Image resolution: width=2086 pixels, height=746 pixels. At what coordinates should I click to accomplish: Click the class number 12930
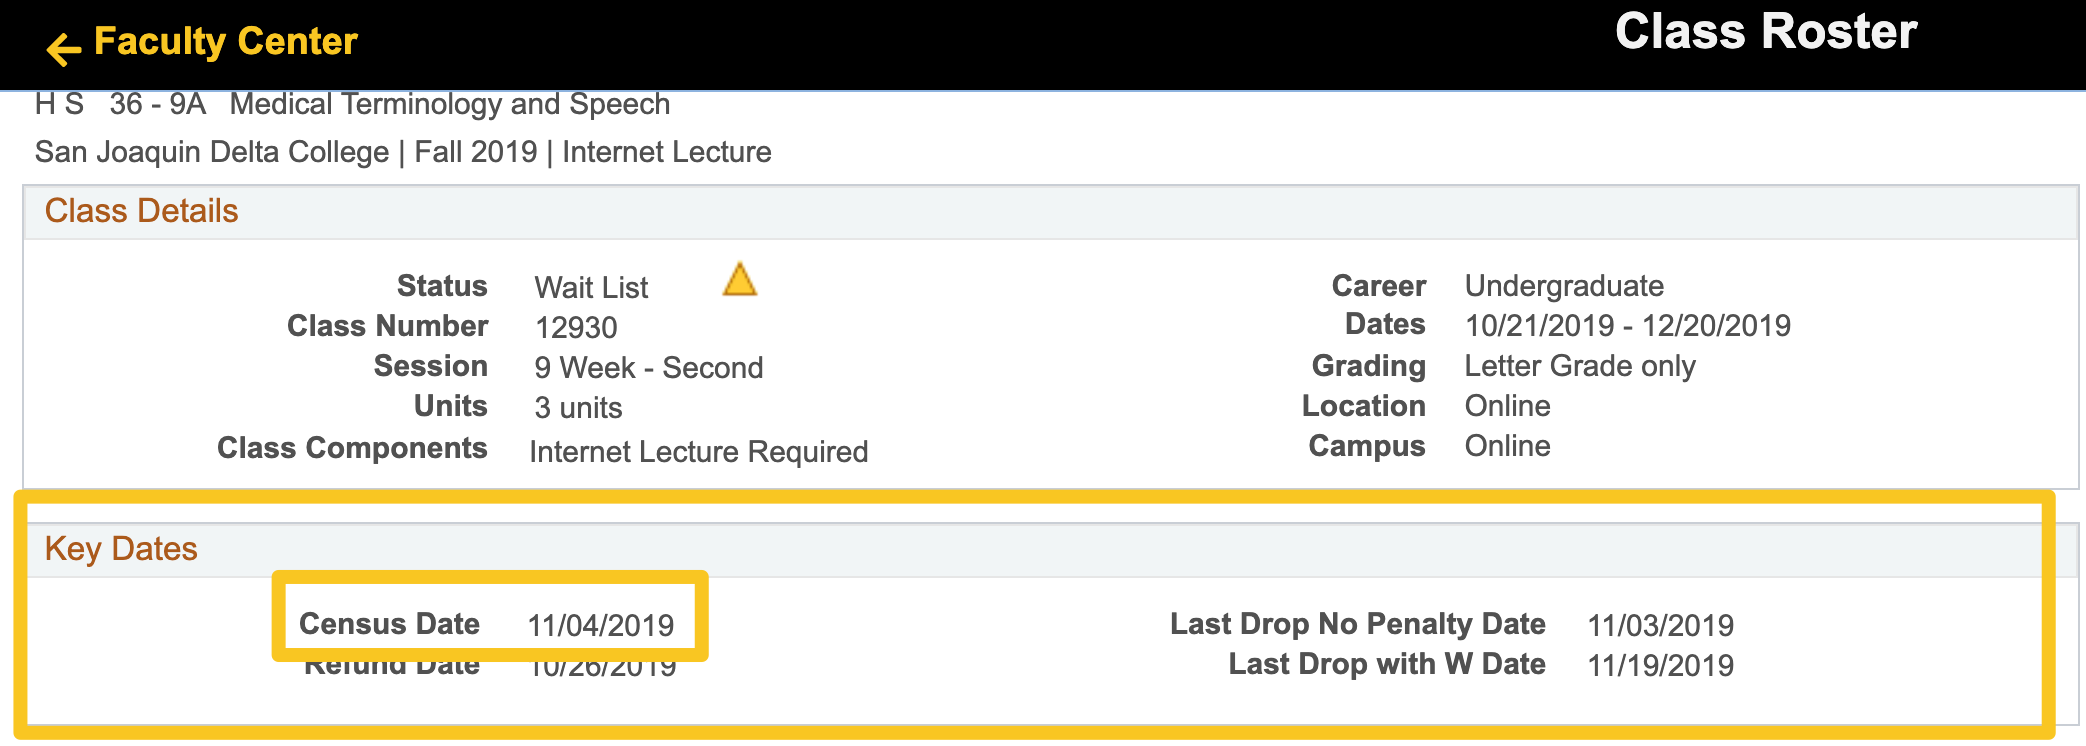coord(576,327)
